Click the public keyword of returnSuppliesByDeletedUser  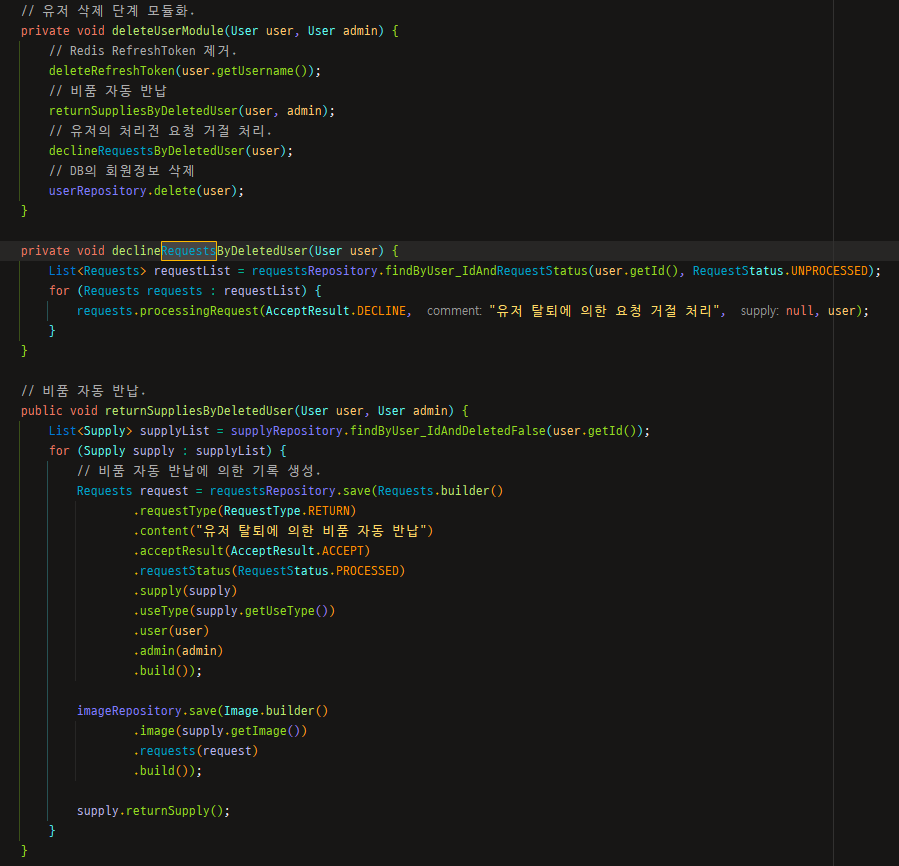click(41, 411)
